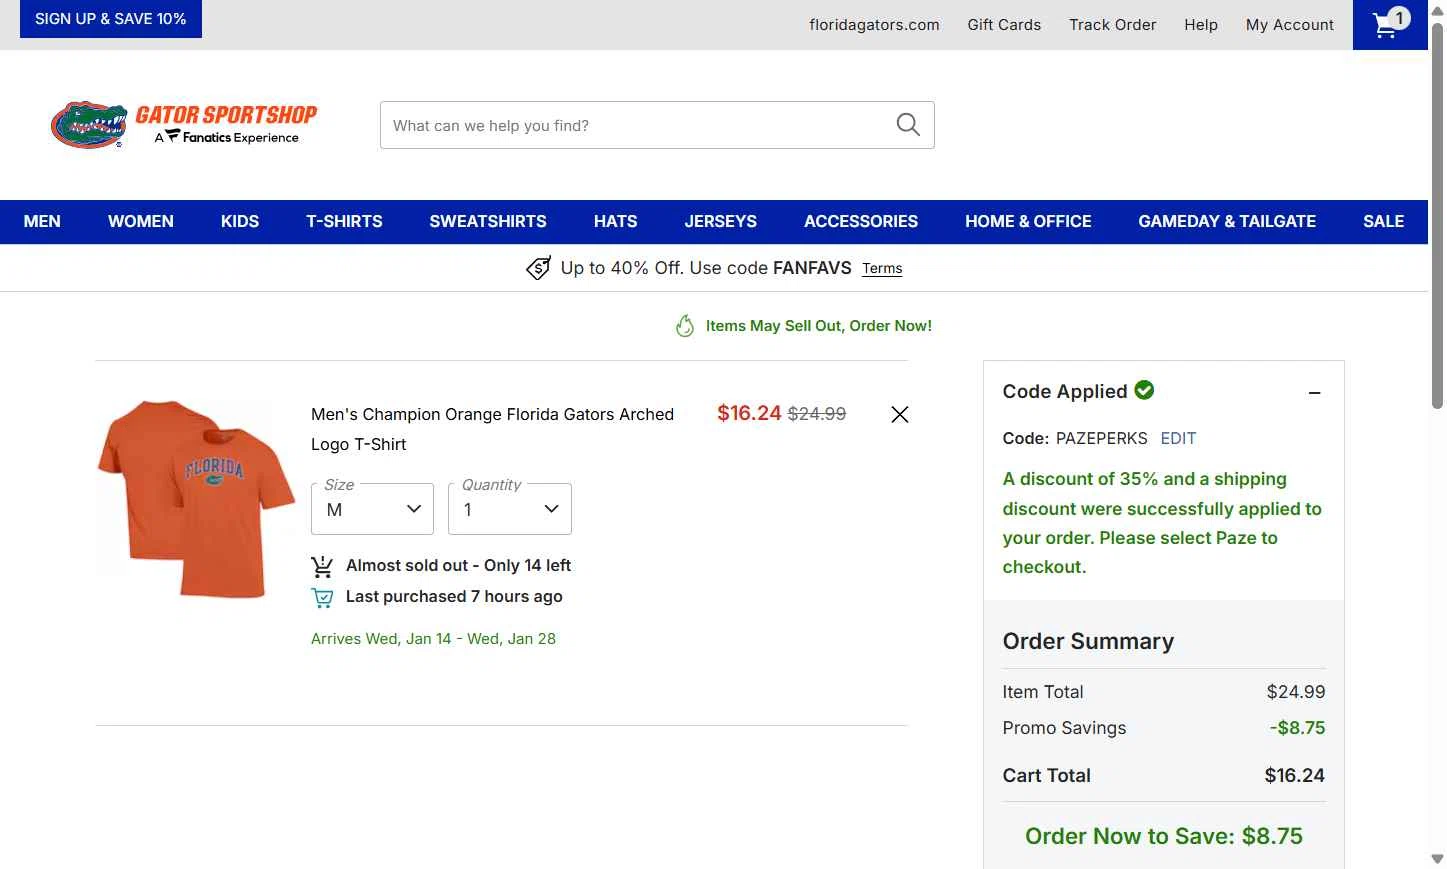Click the cart icon by Almost sold out
Screen dimensions: 1447x869
coord(322,567)
